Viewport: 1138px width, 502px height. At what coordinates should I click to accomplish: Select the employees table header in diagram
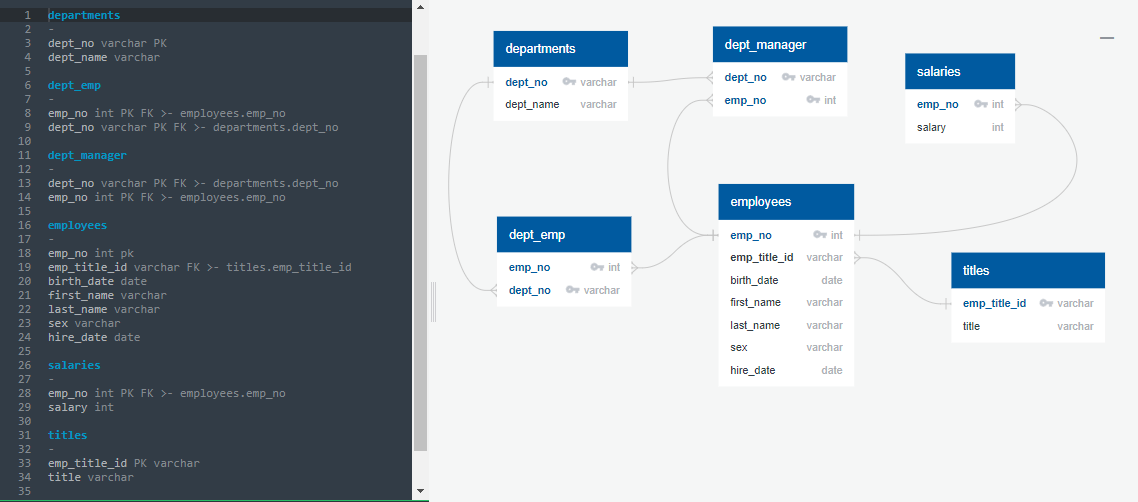[x=786, y=202]
